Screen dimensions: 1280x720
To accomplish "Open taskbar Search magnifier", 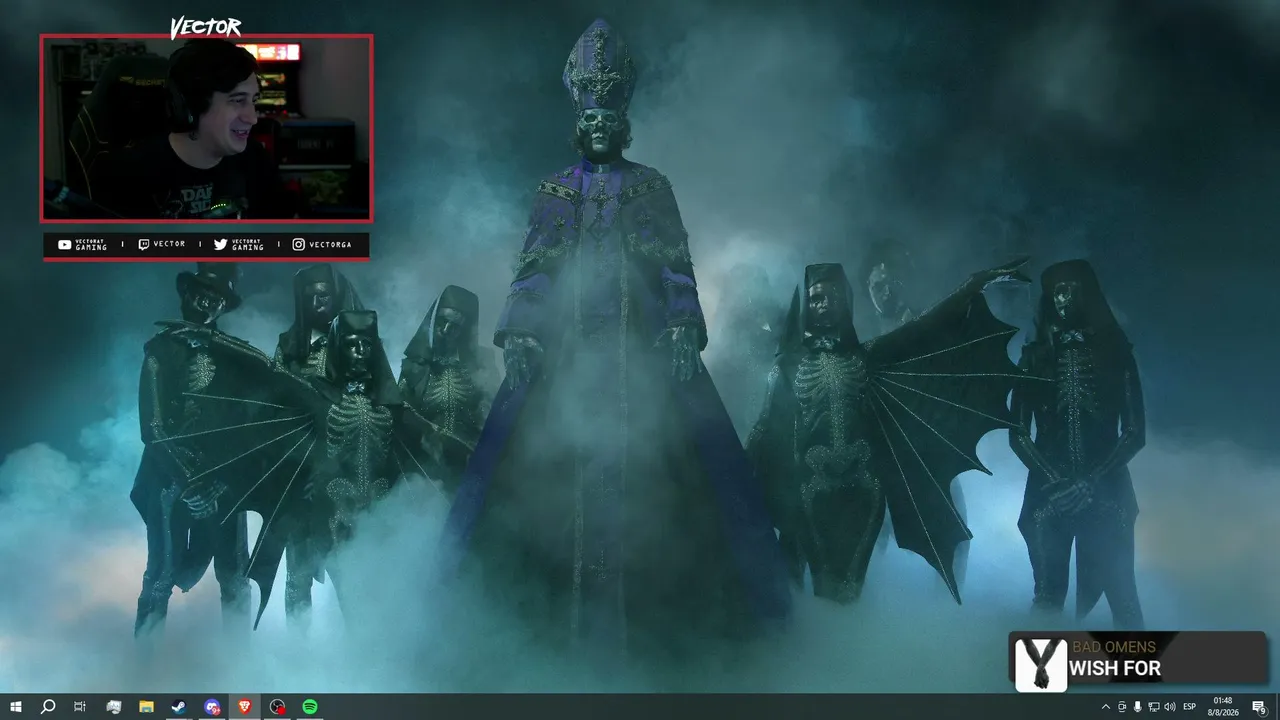I will pyautogui.click(x=47, y=707).
